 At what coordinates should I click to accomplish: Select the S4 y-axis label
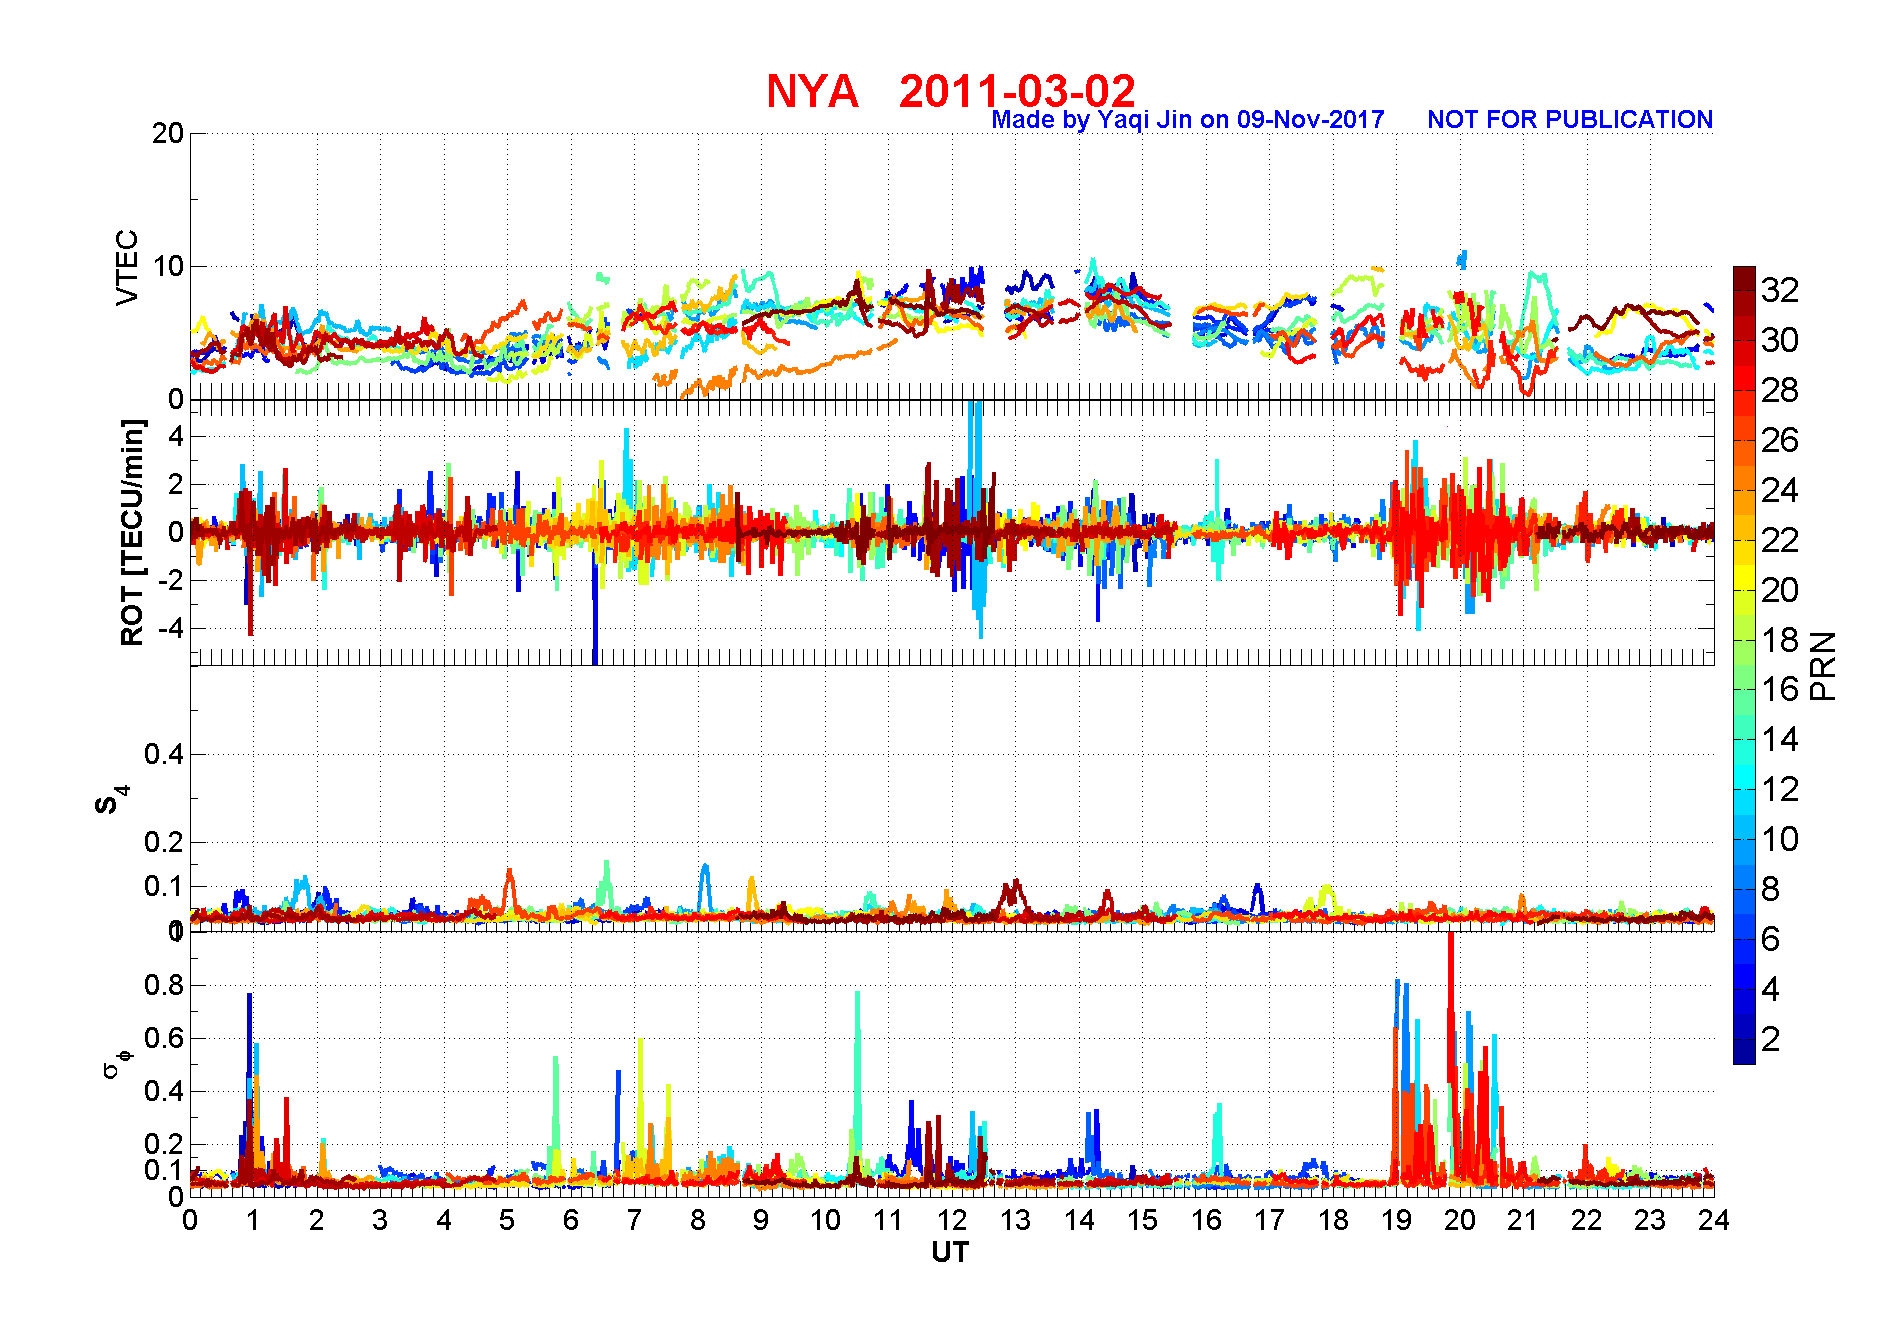point(110,800)
